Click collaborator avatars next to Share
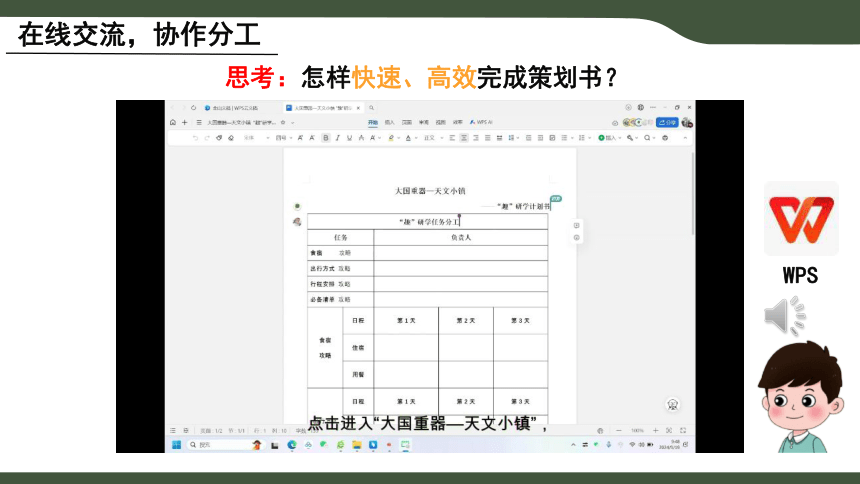This screenshot has width=860, height=484. coord(637,122)
